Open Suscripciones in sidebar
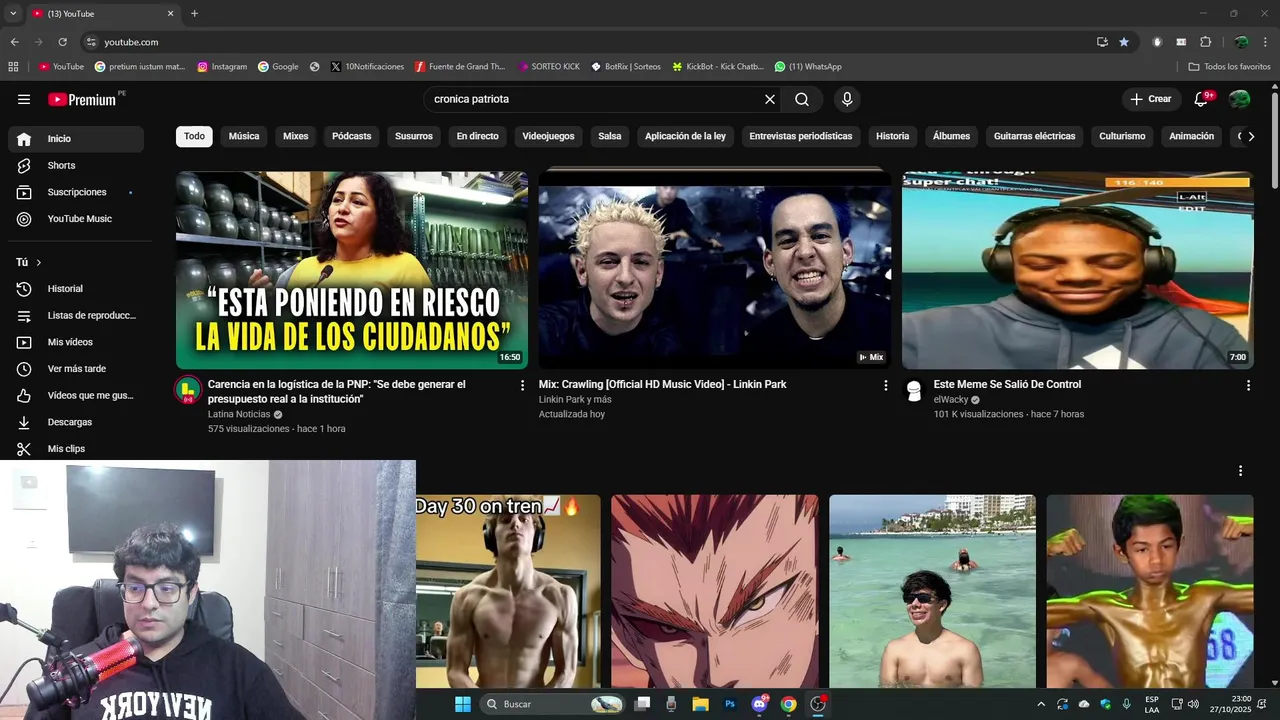The image size is (1280, 720). (x=76, y=192)
